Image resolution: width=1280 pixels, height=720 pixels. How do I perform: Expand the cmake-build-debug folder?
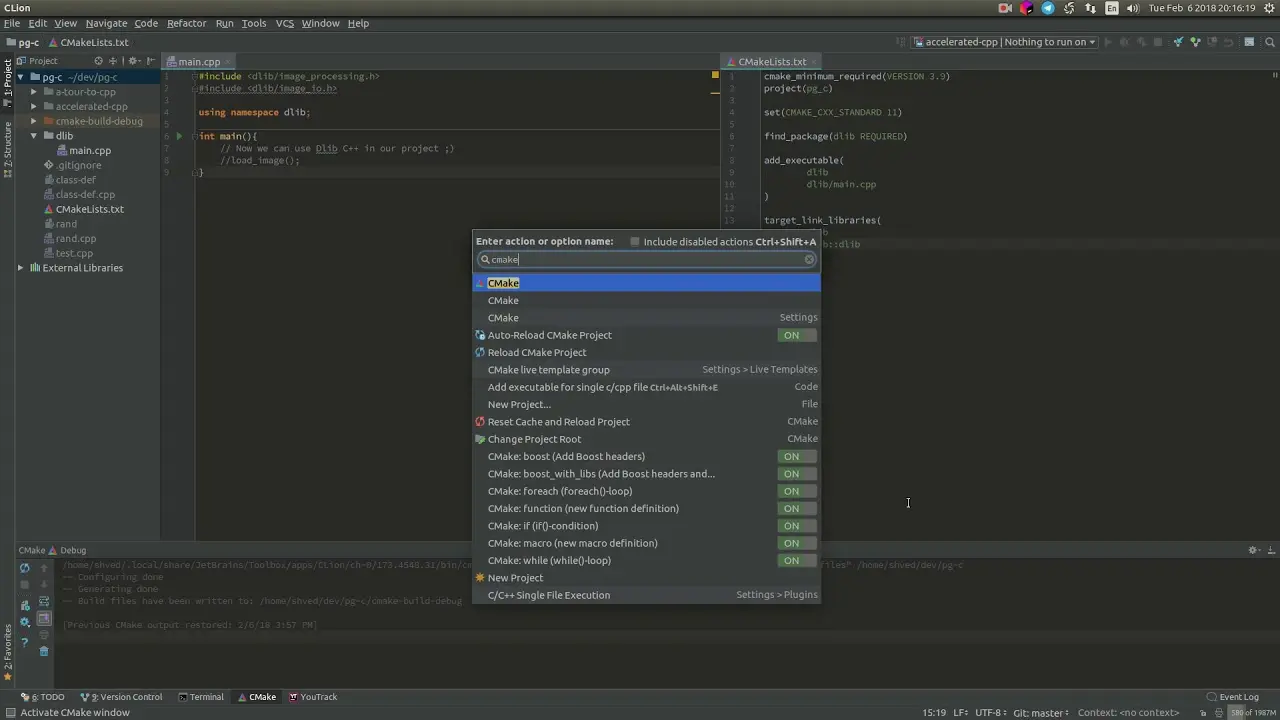tap(34, 121)
